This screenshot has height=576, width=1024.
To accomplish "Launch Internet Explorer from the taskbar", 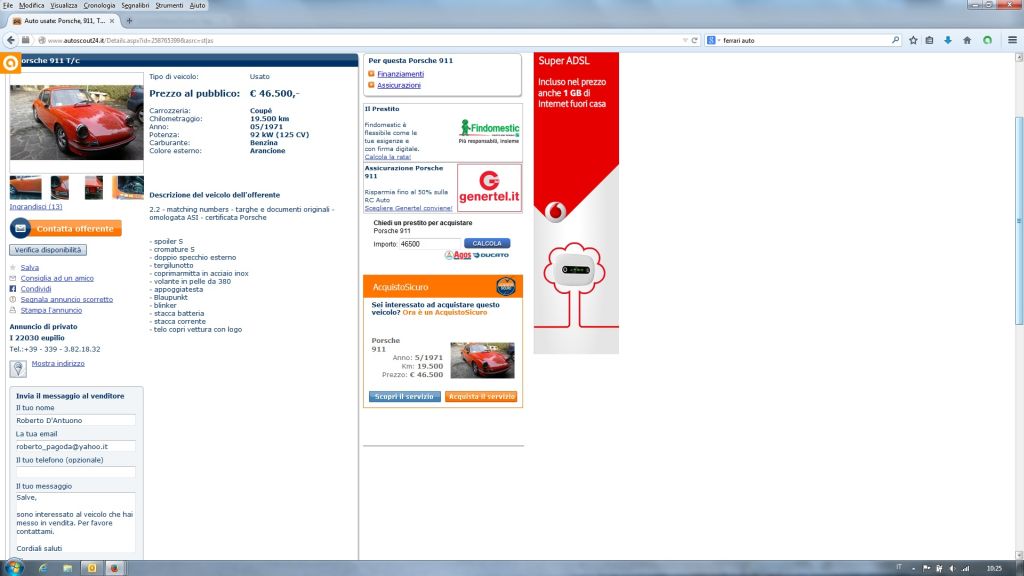I will (43, 568).
